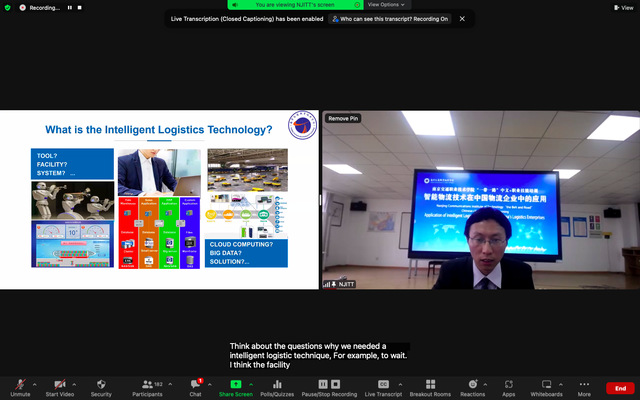This screenshot has height=400, width=640.
Task: Expand audio options arrow next to Unmute
Action: pyautogui.click(x=34, y=383)
